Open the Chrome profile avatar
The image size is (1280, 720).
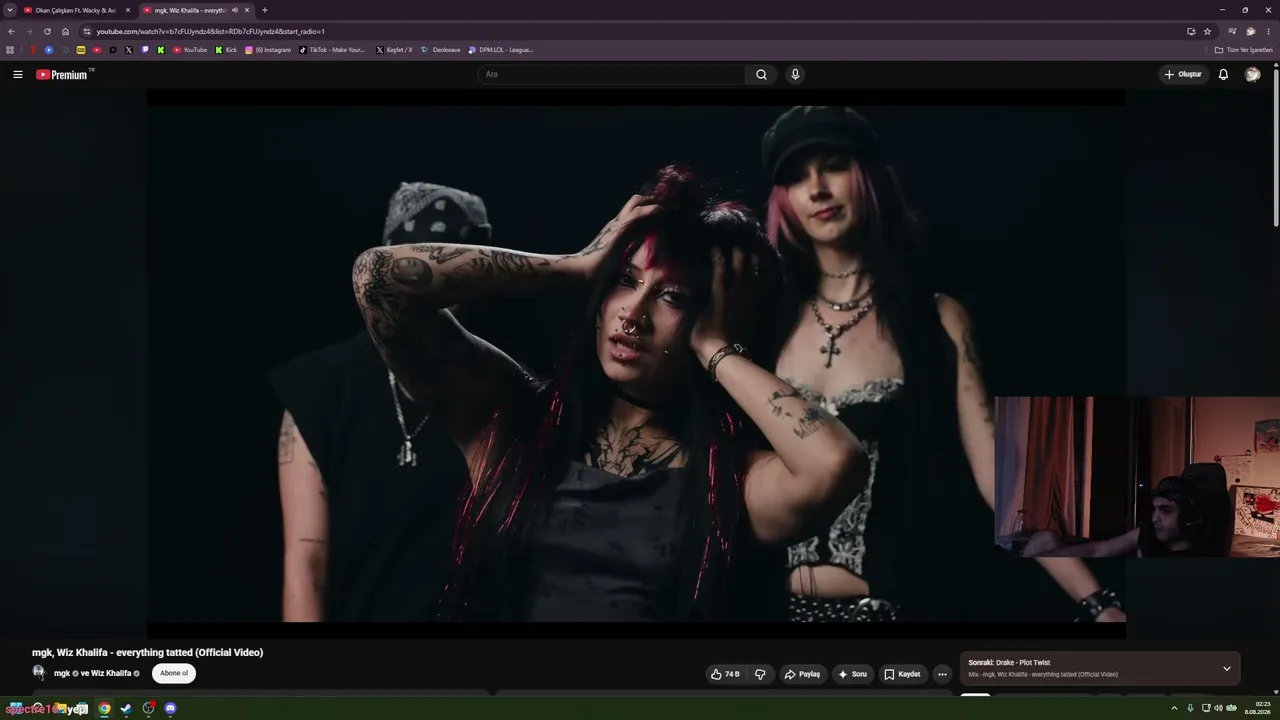(x=1250, y=31)
